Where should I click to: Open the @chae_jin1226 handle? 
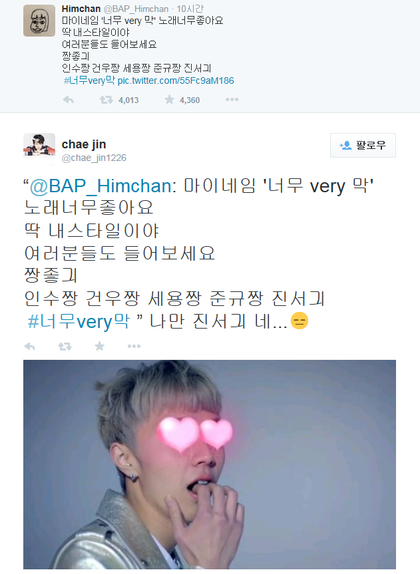pos(94,158)
